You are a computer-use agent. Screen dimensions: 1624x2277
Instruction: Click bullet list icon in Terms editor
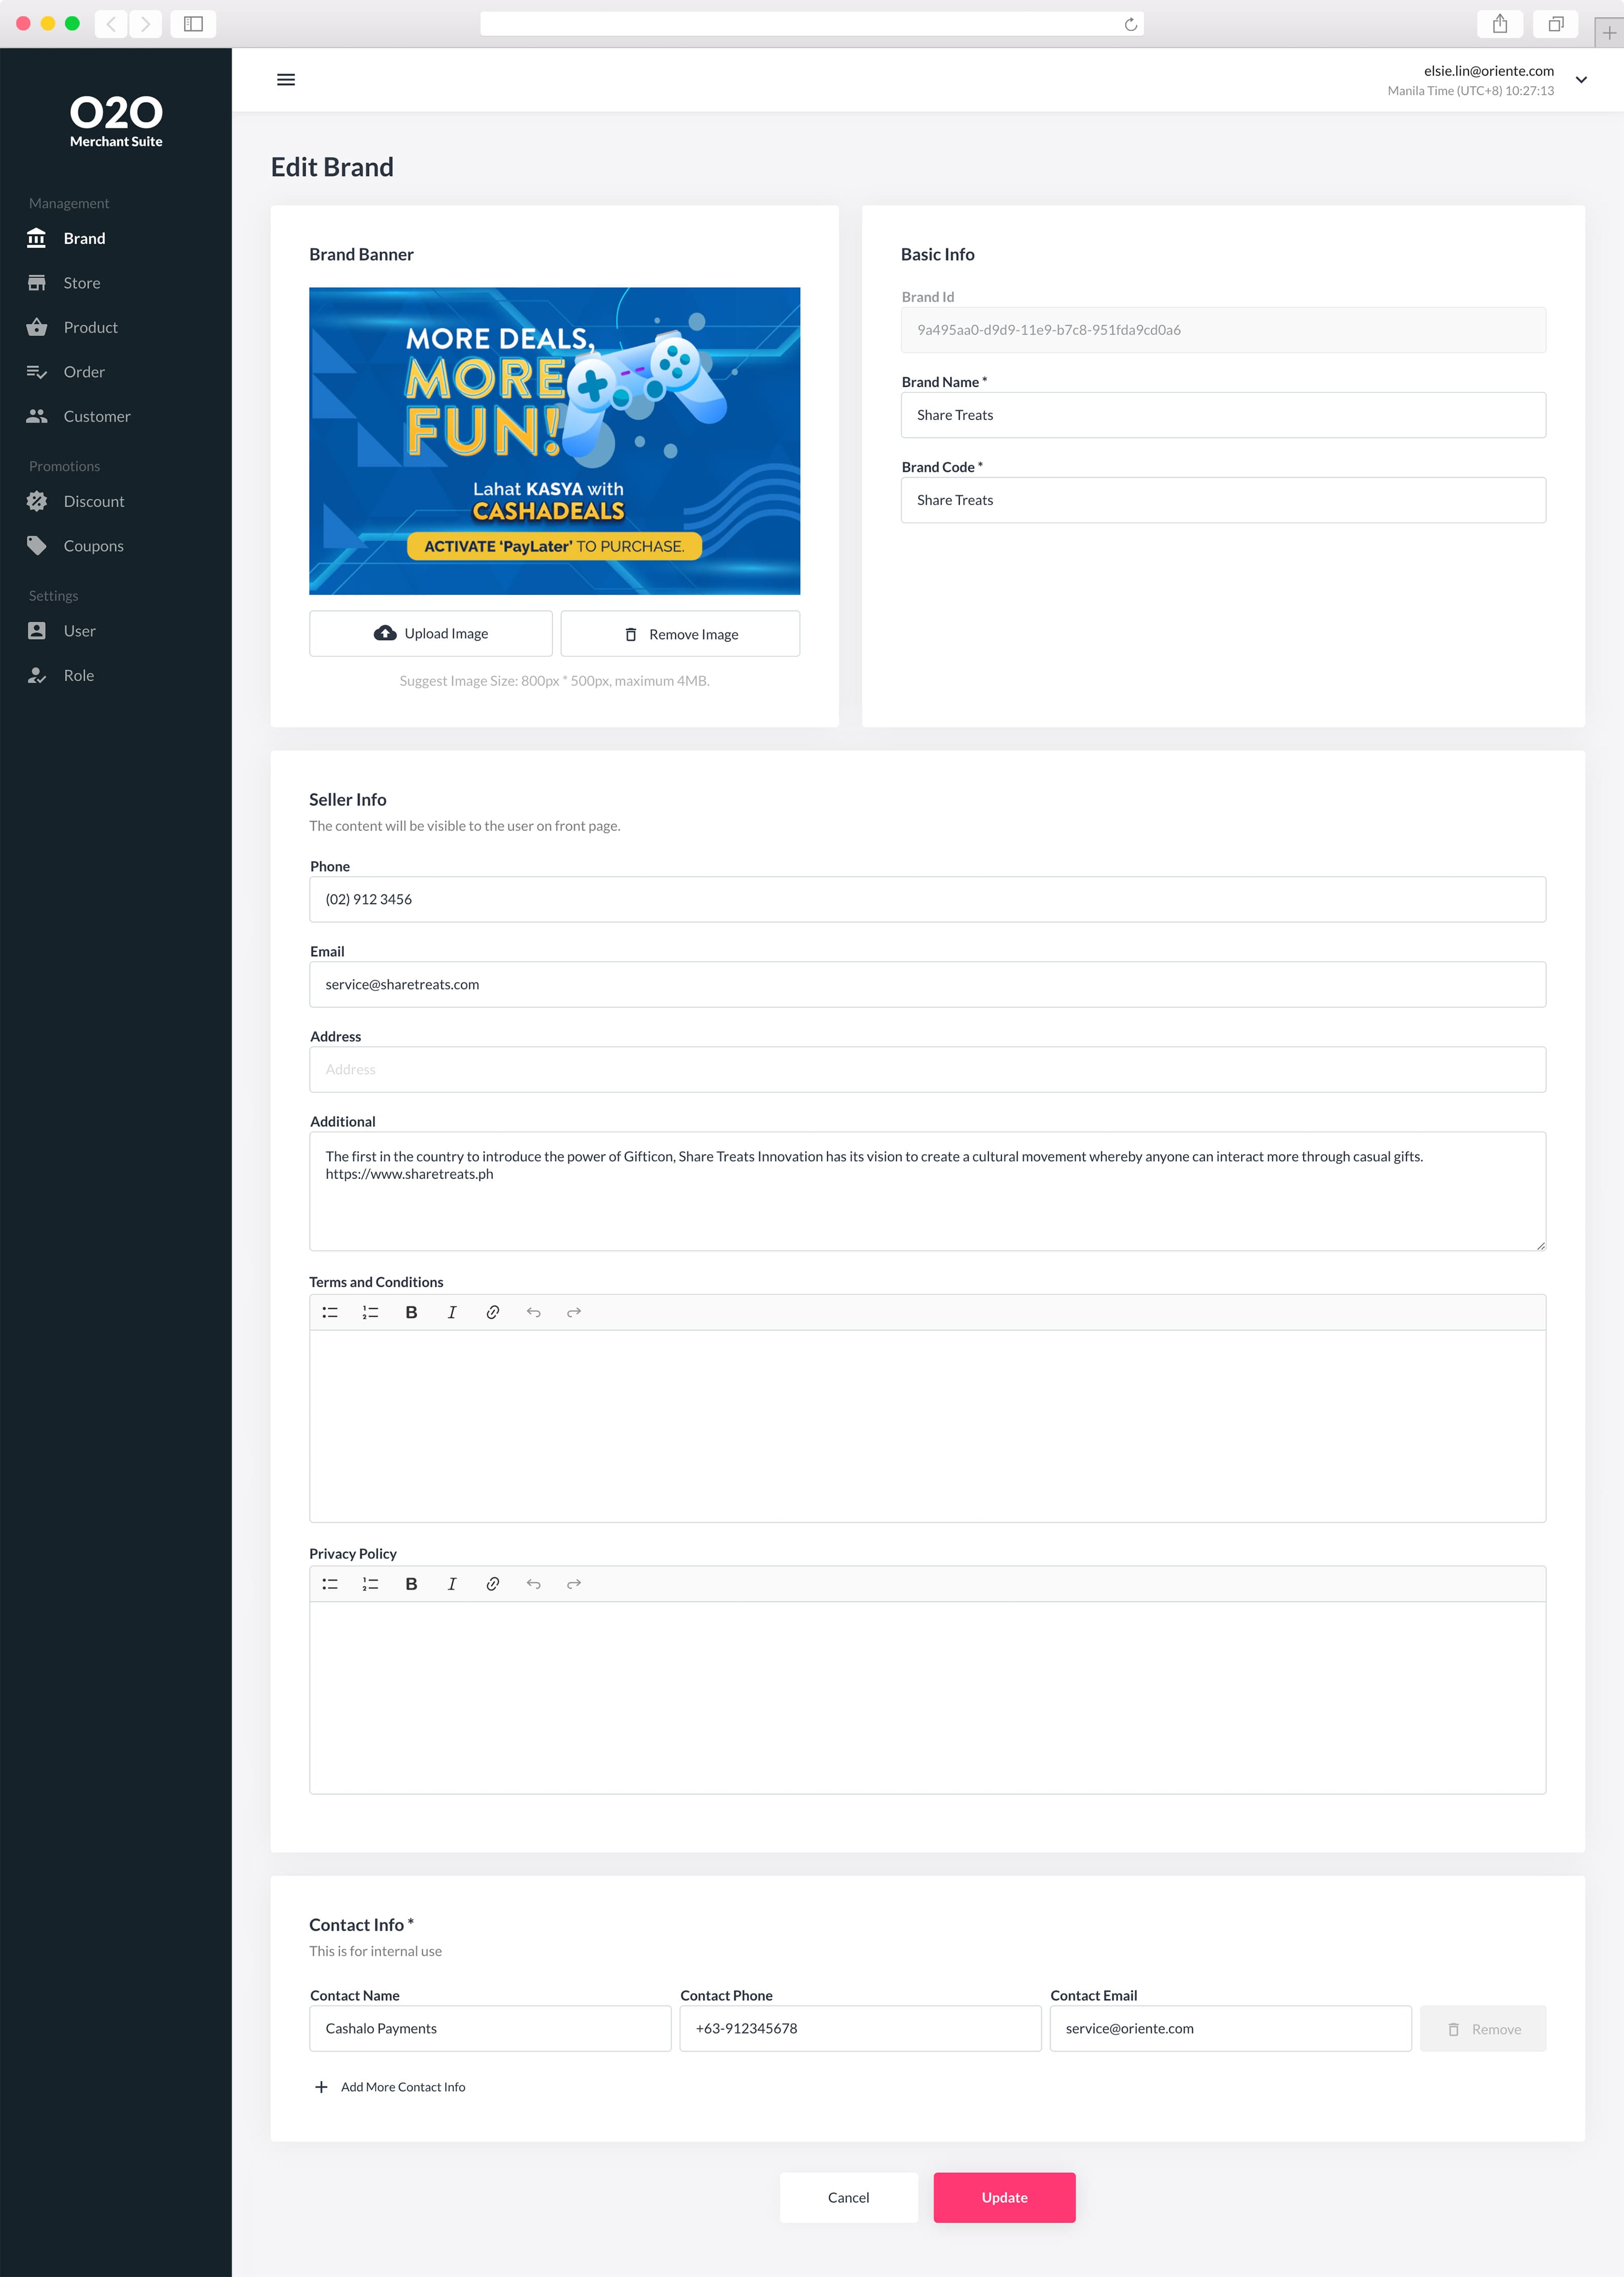[x=330, y=1312]
